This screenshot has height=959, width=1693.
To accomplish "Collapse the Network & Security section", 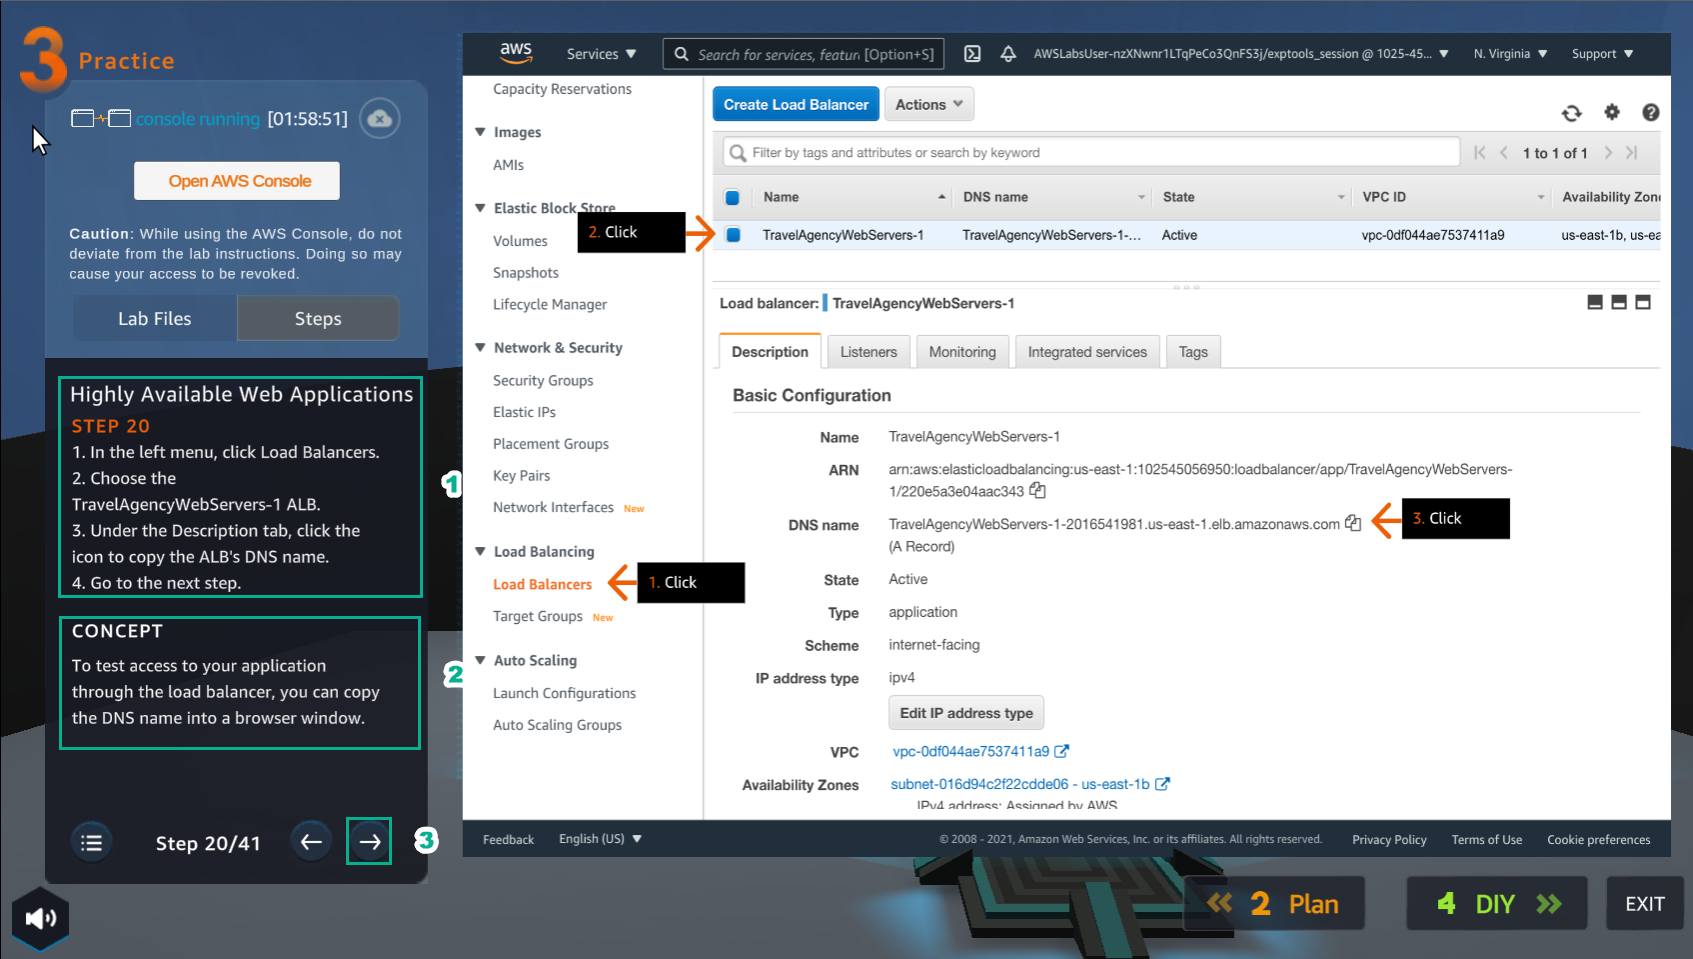I will click(x=481, y=348).
